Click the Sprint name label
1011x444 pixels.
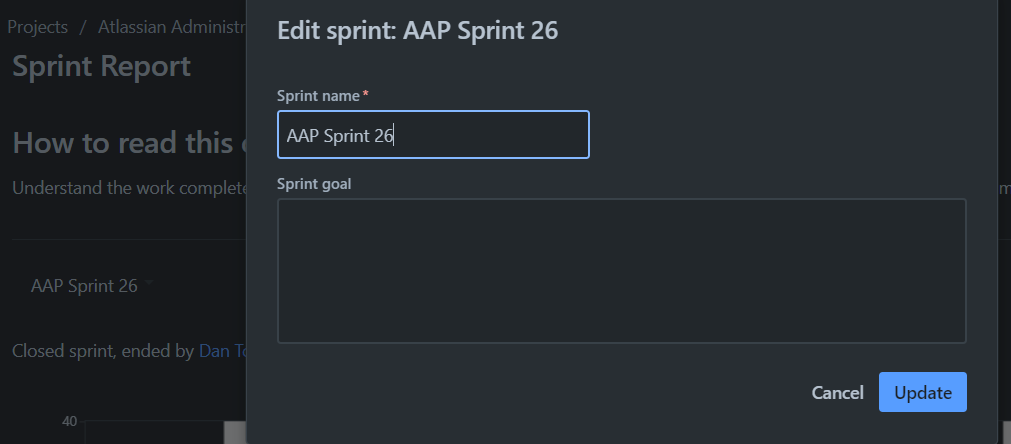coord(318,95)
